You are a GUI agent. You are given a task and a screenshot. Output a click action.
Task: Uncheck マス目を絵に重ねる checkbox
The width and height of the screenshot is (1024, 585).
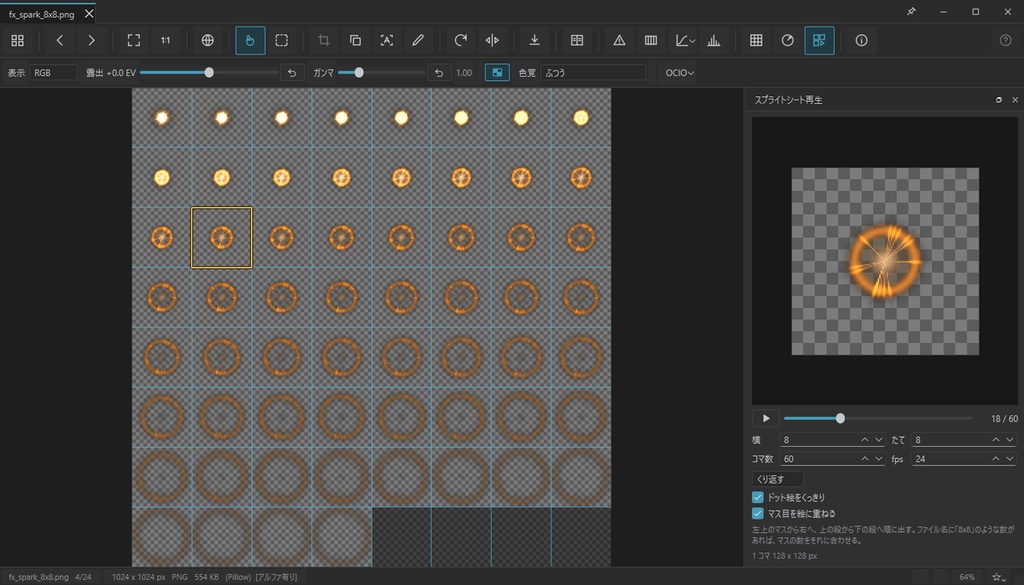point(758,514)
